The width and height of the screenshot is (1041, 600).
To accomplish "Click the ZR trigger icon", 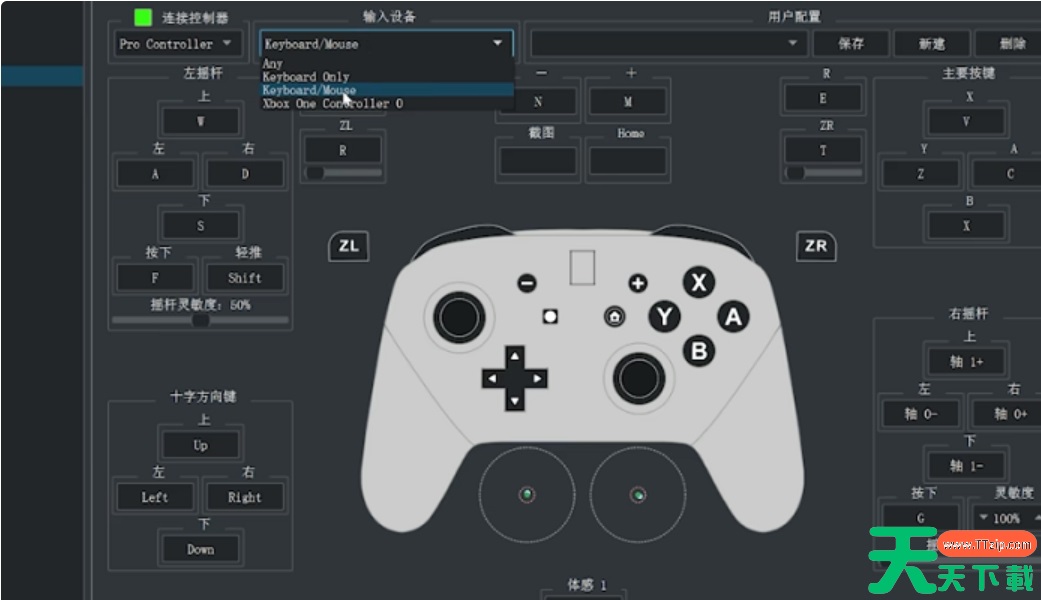I will (x=815, y=246).
